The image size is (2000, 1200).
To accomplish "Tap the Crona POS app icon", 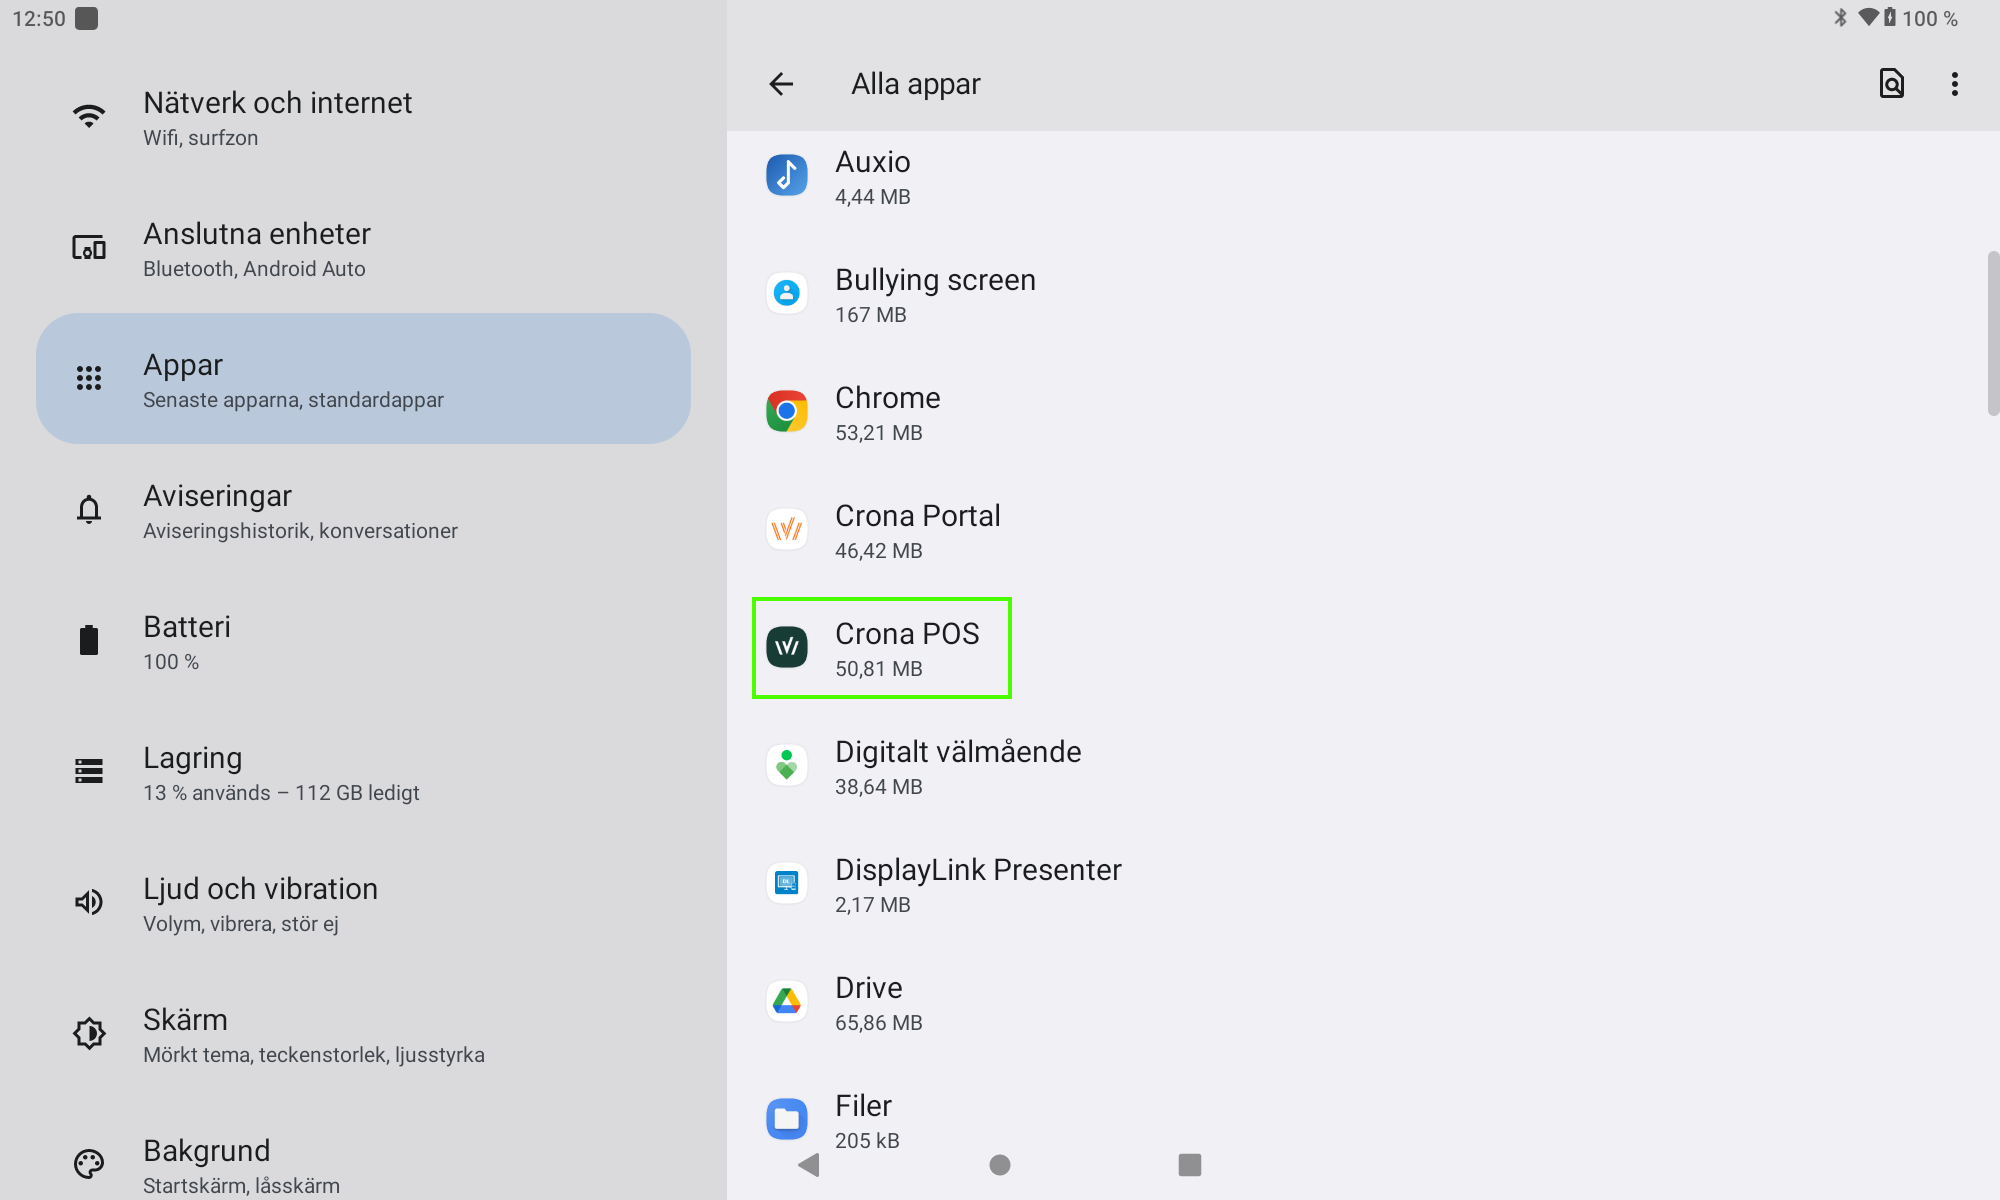I will click(x=787, y=648).
